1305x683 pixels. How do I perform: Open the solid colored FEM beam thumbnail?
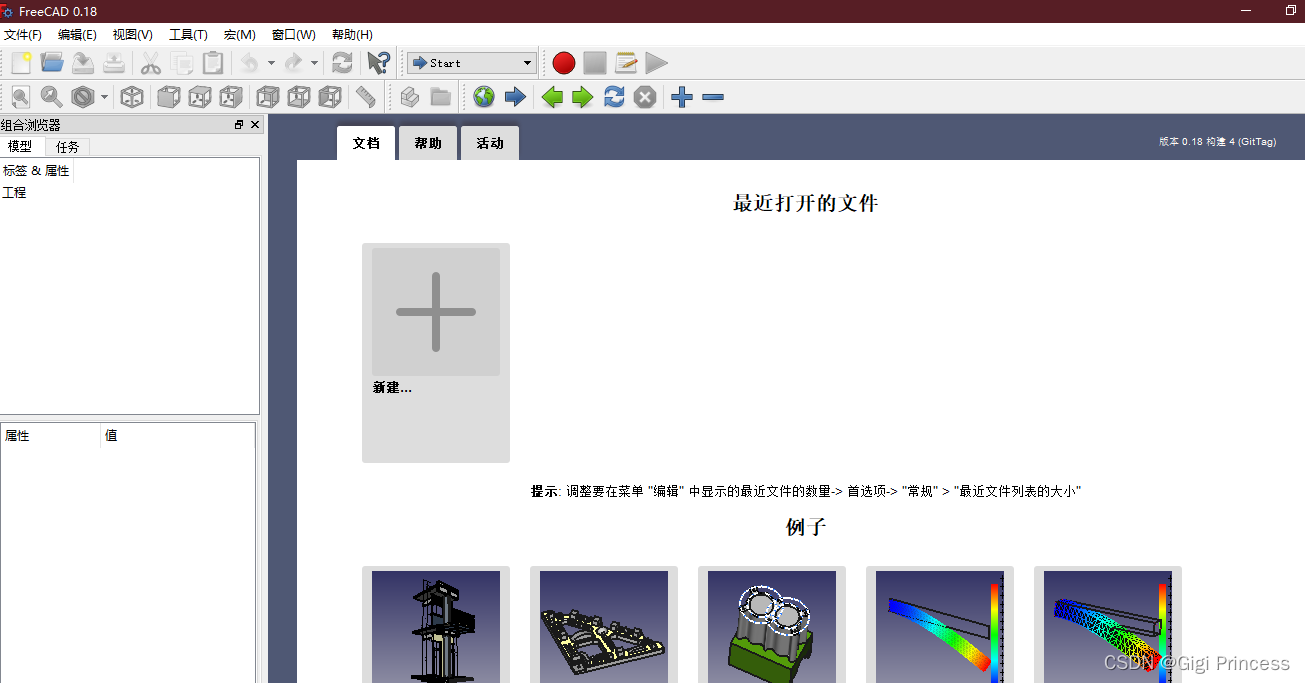pos(940,627)
